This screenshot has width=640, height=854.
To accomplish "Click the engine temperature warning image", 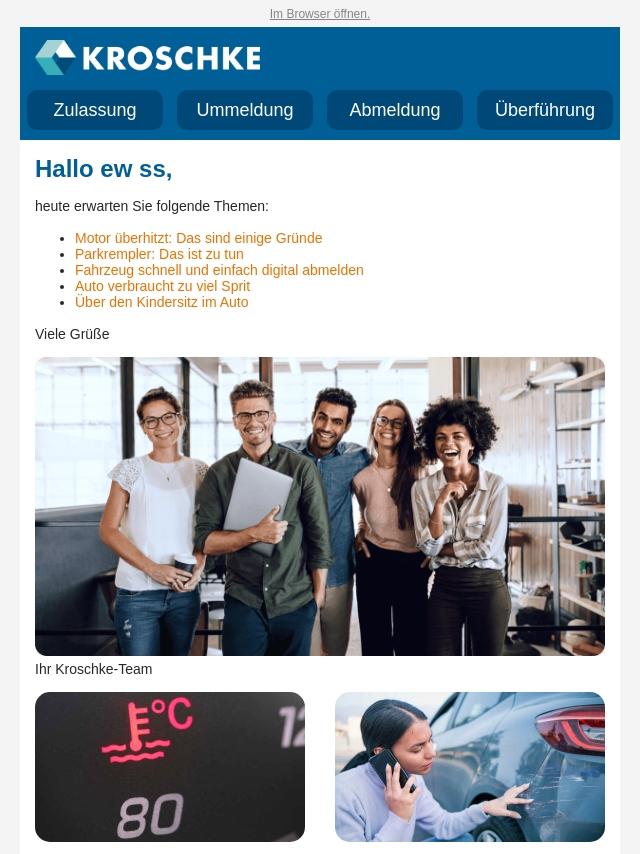I will (x=170, y=767).
